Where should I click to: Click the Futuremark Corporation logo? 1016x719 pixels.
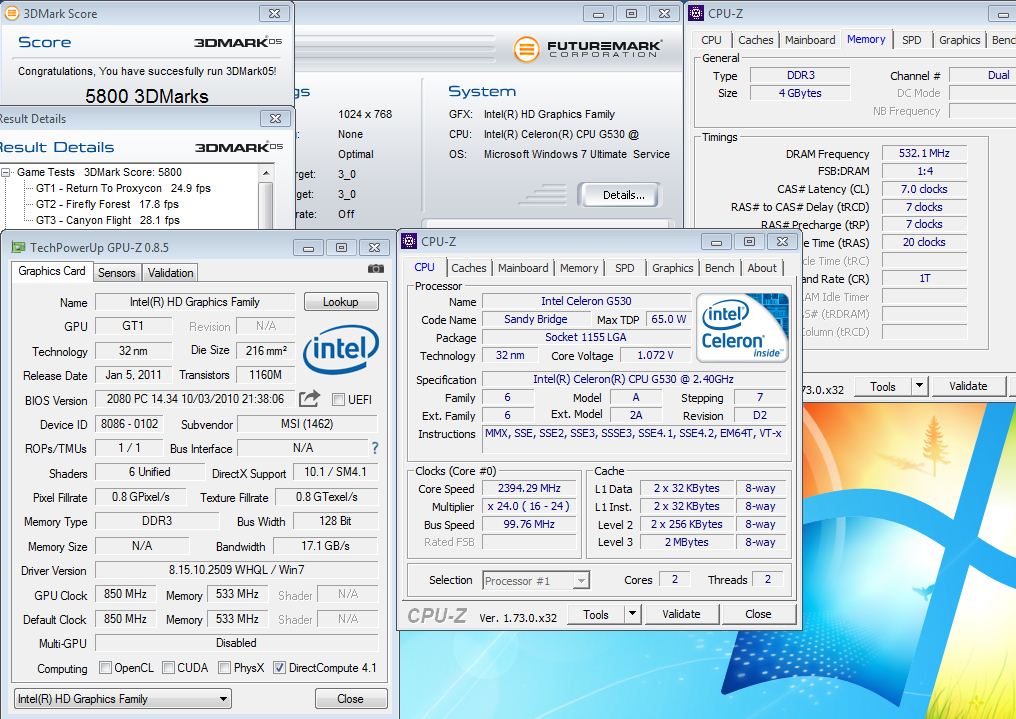point(588,49)
